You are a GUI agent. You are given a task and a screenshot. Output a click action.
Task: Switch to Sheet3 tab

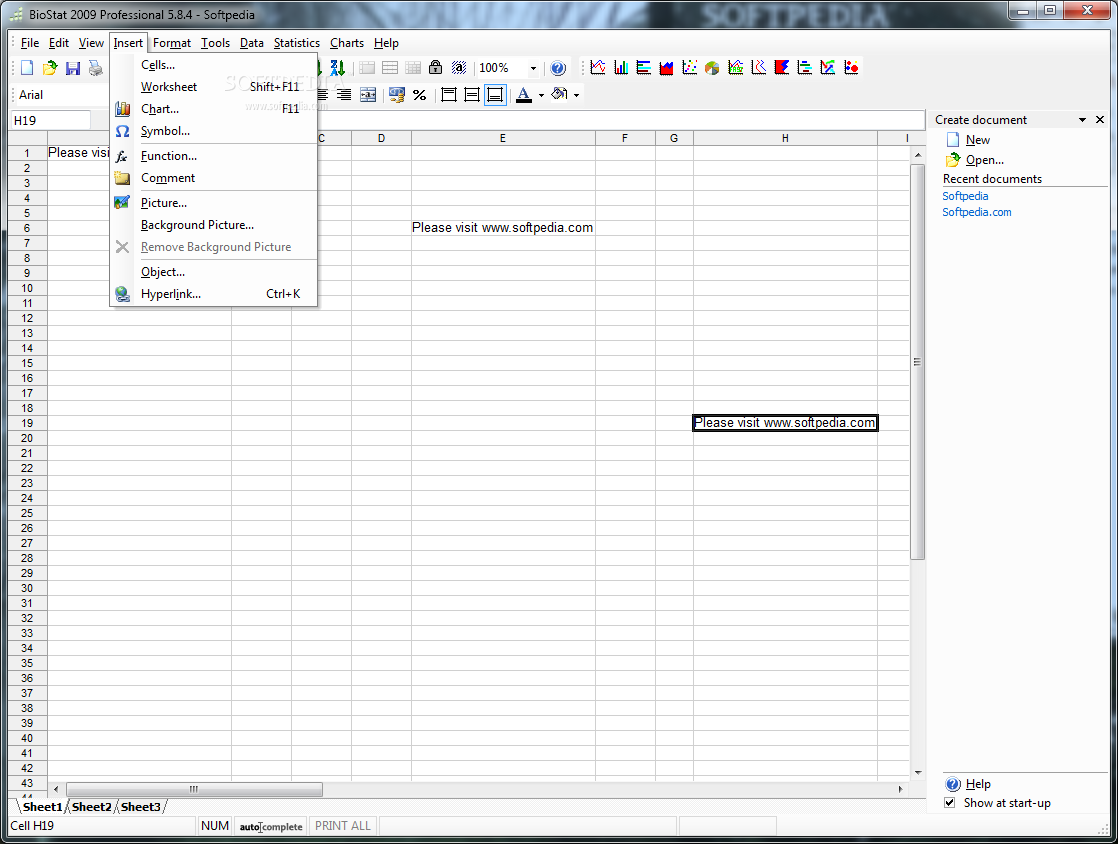(140, 807)
